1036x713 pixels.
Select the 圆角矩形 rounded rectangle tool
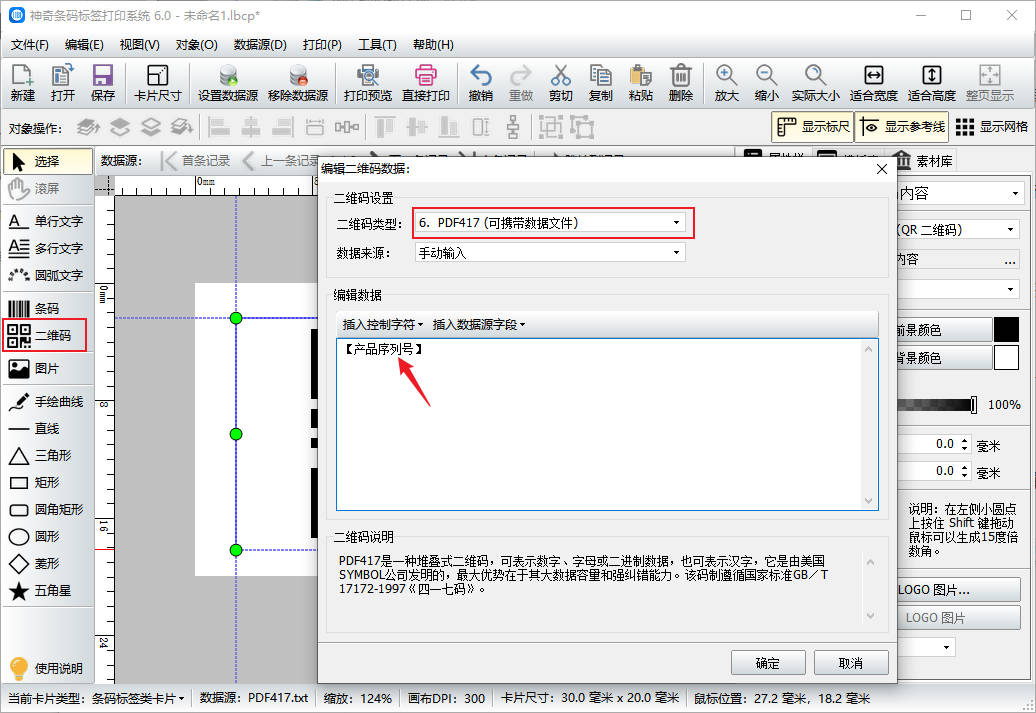click(47, 509)
